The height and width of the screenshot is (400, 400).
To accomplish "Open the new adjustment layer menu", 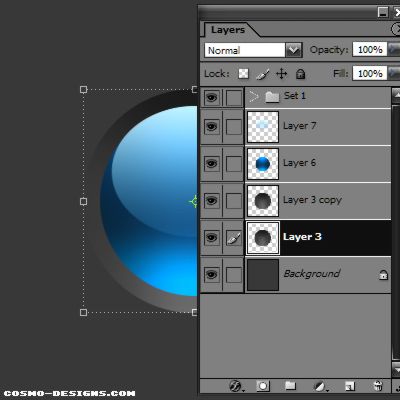I will tap(320, 386).
